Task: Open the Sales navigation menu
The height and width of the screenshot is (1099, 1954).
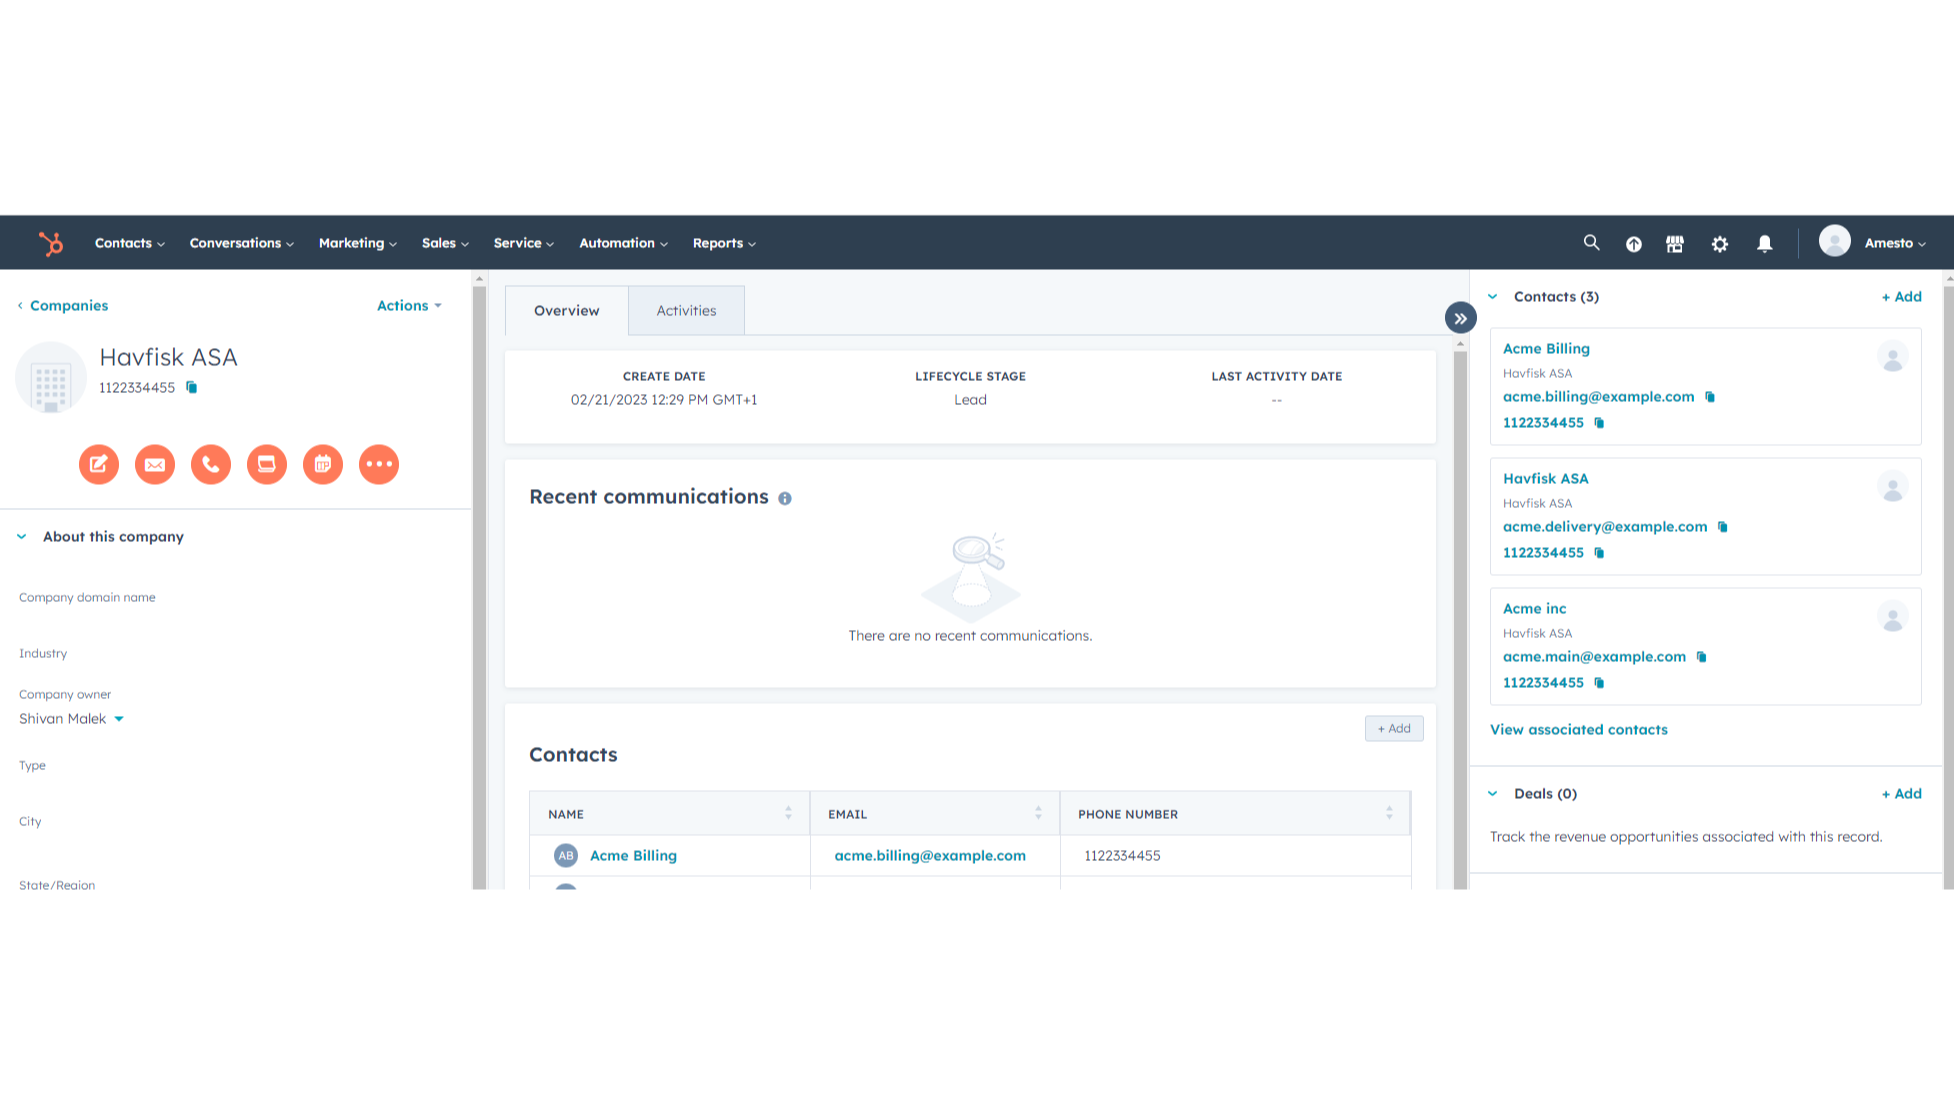Action: point(445,243)
